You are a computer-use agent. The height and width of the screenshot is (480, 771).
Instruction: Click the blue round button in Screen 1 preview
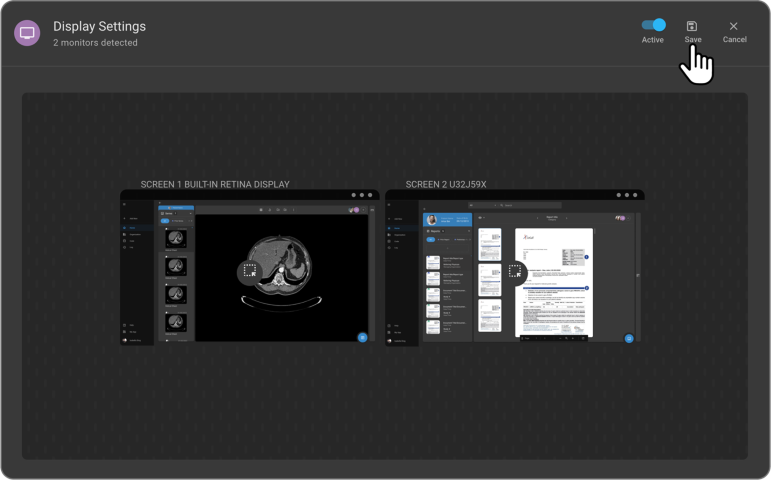(x=362, y=338)
